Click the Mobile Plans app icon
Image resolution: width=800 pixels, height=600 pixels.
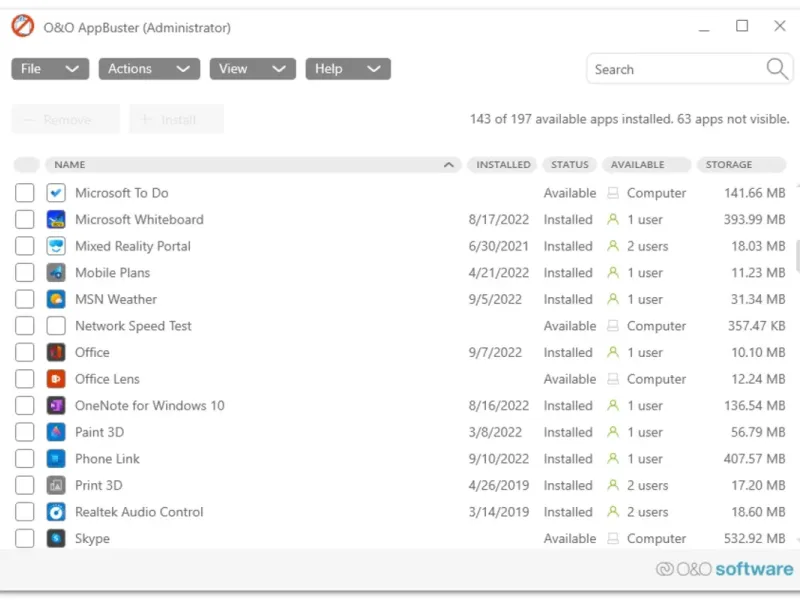tap(56, 272)
